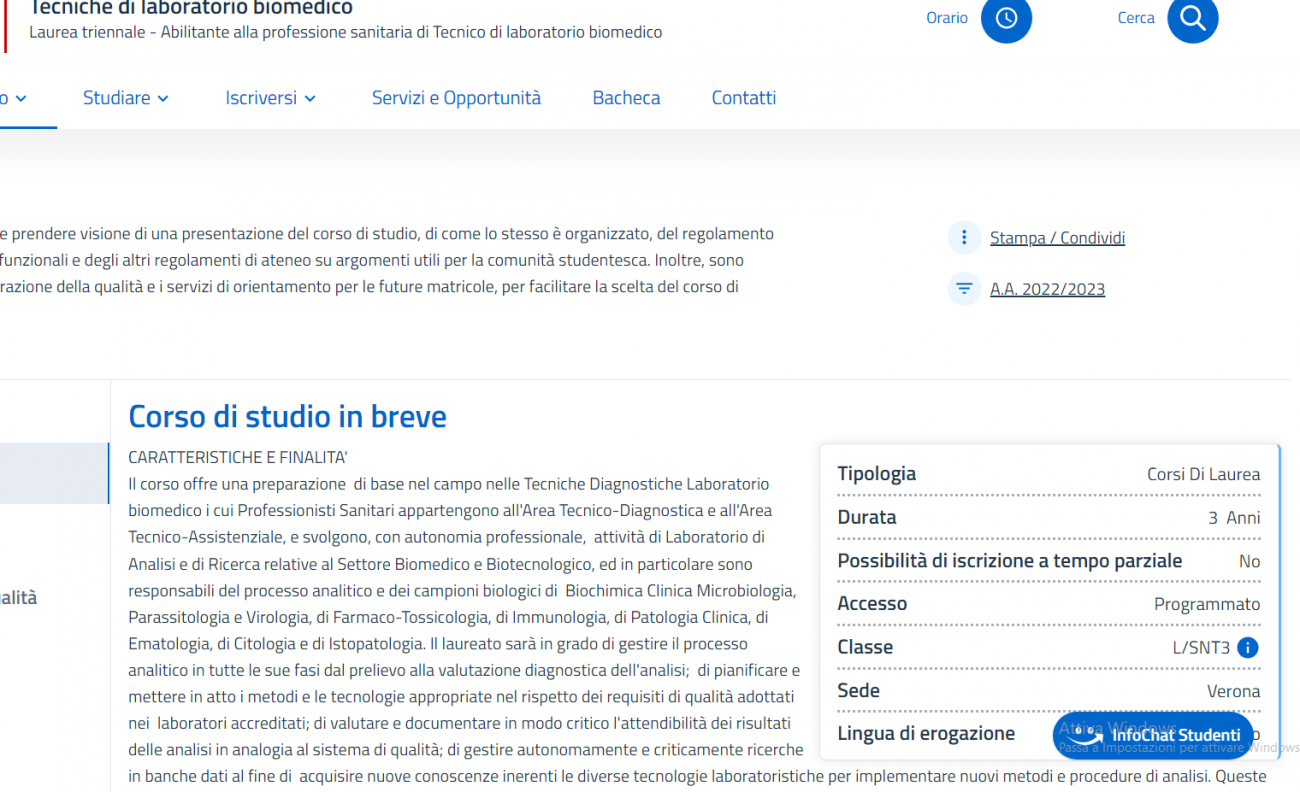This screenshot has width=1300, height=792.
Task: Expand the Iscriversi menu
Action: (270, 98)
